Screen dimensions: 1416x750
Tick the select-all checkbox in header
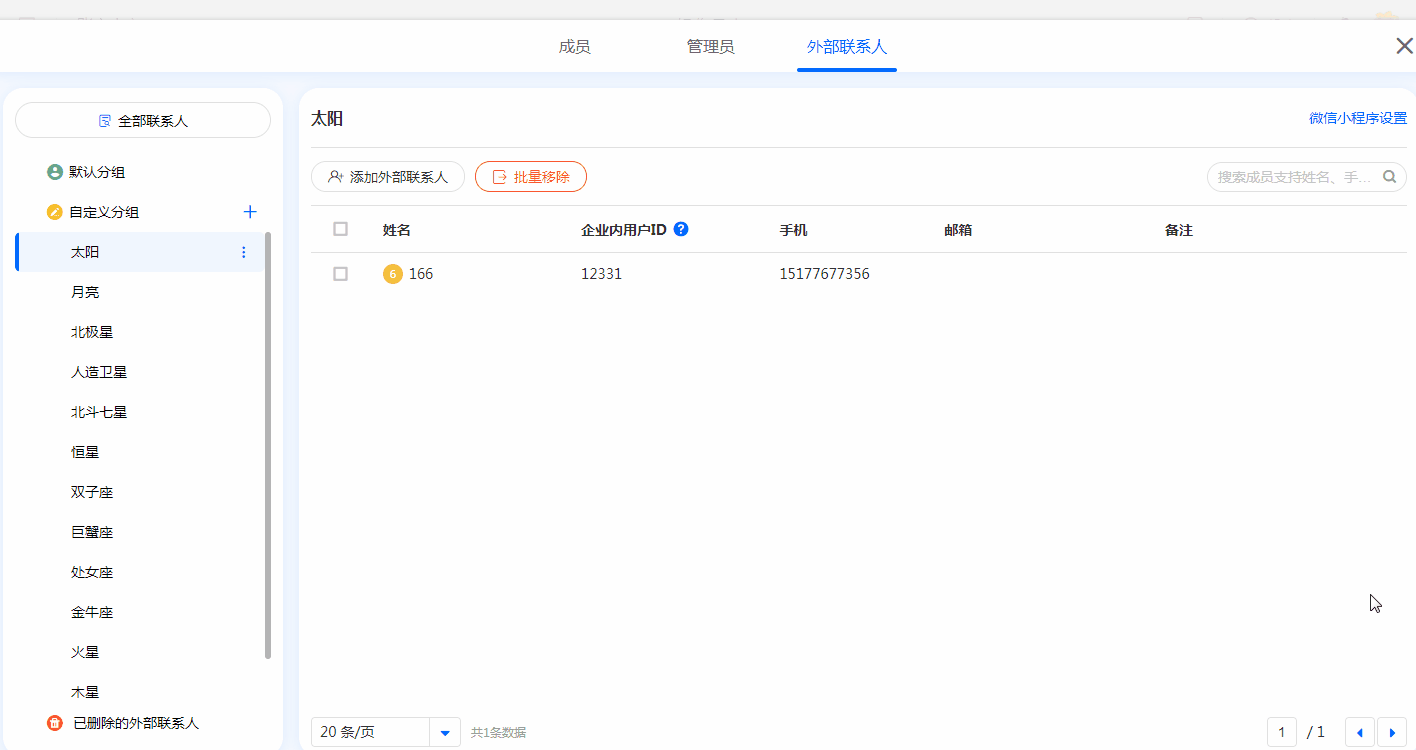pos(340,229)
